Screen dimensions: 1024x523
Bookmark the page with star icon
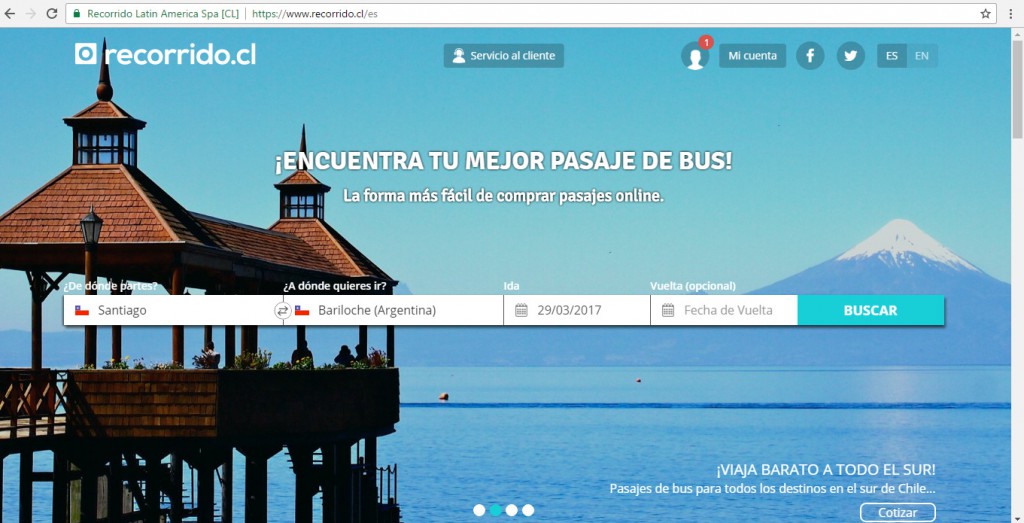(985, 13)
